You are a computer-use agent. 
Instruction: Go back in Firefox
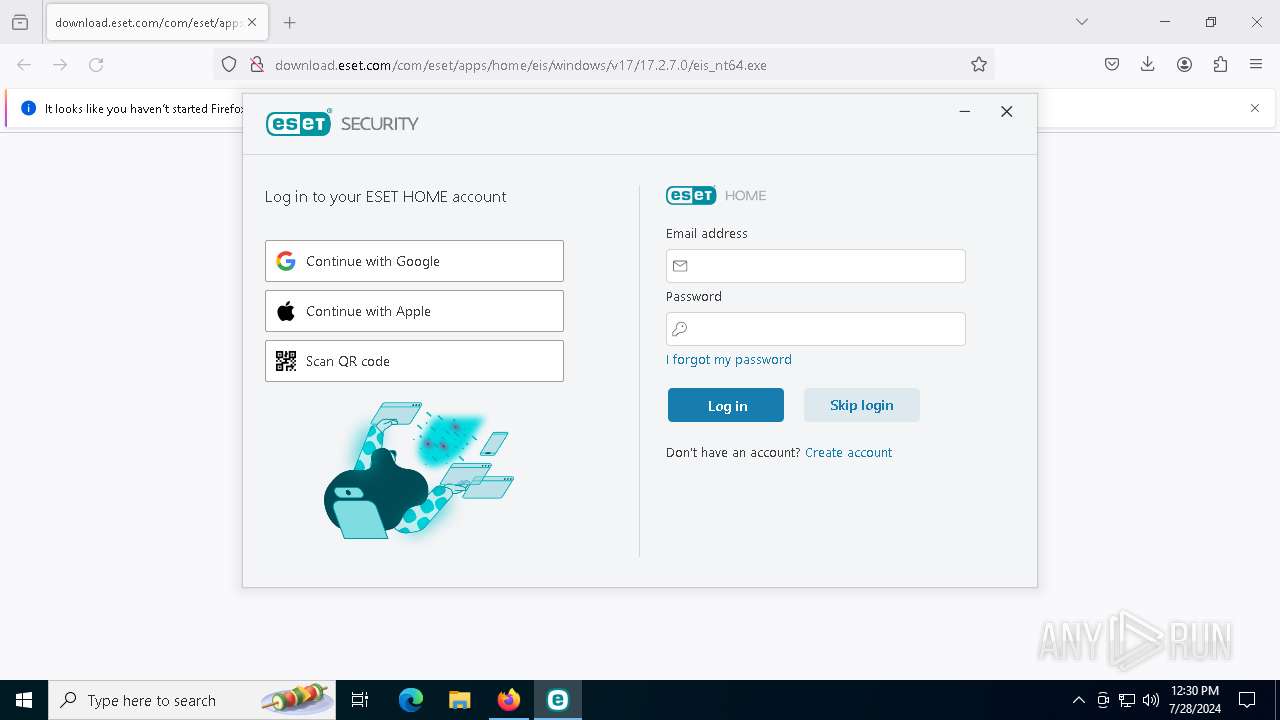coord(24,64)
